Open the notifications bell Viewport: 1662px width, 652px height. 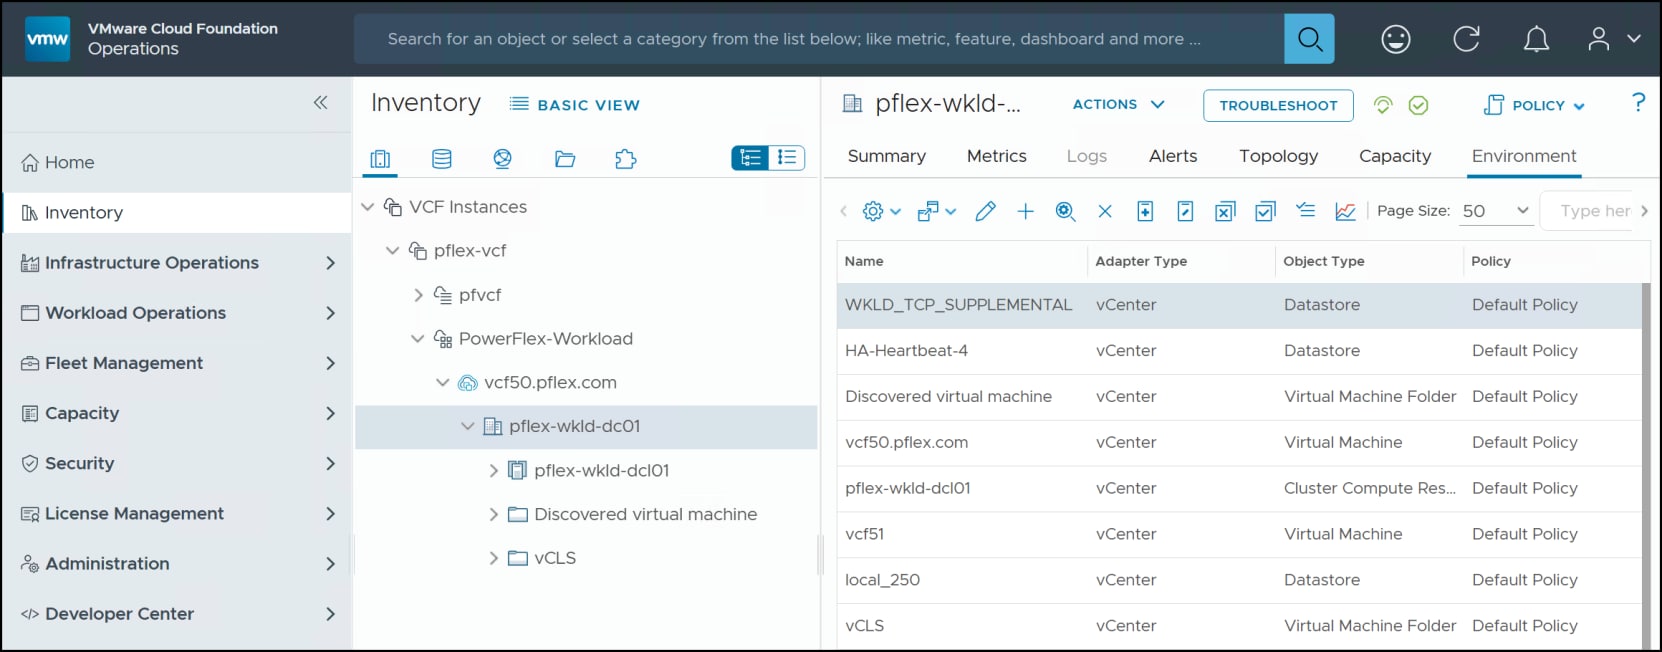tap(1536, 39)
